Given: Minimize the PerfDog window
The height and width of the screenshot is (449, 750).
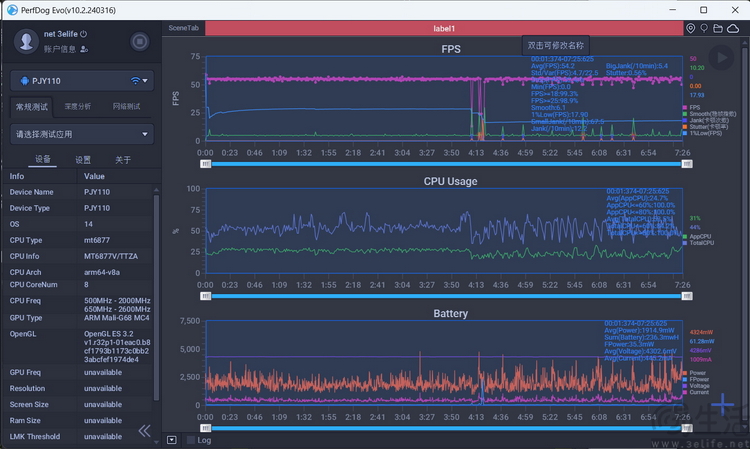Looking at the screenshot, I should 673,10.
